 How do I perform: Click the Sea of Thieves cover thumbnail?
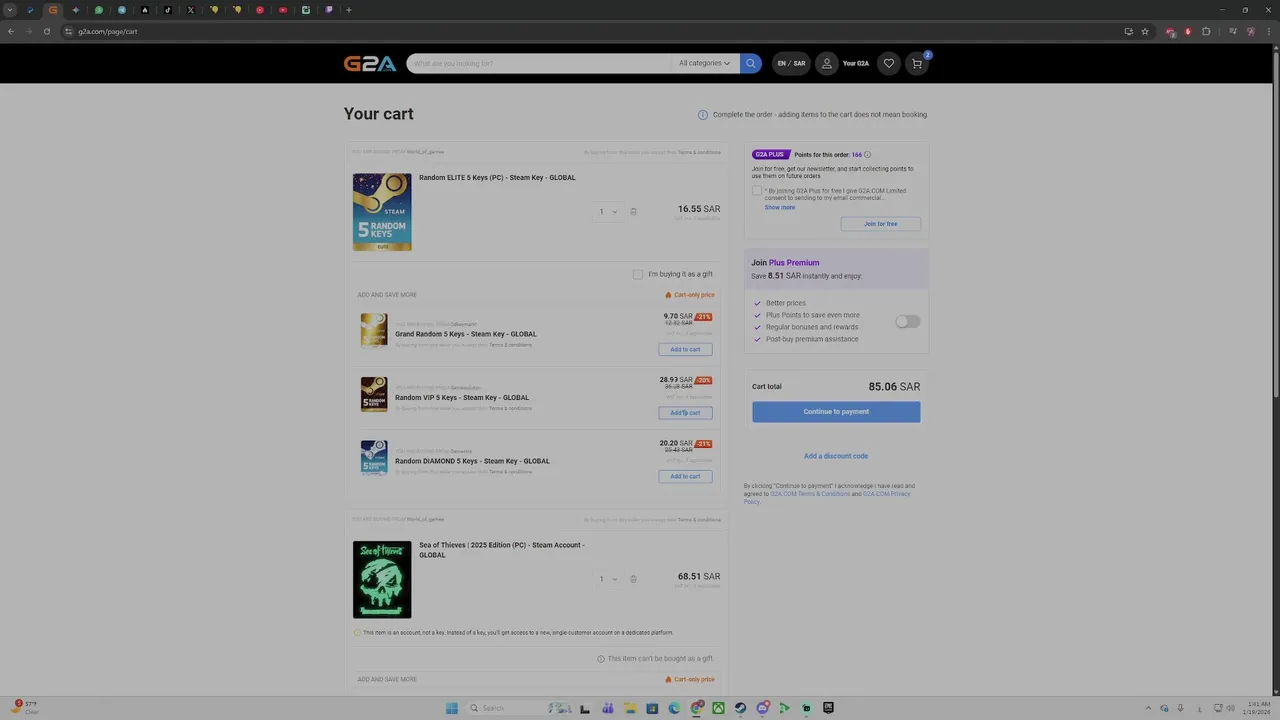[x=382, y=580]
